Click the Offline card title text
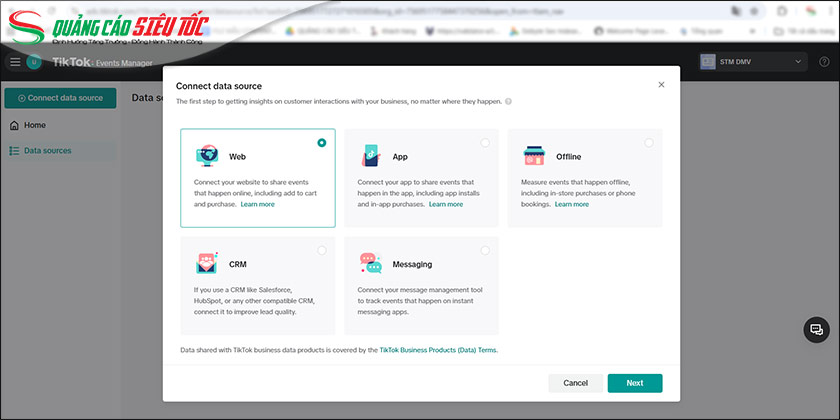Viewport: 840px width, 420px height. click(x=568, y=156)
